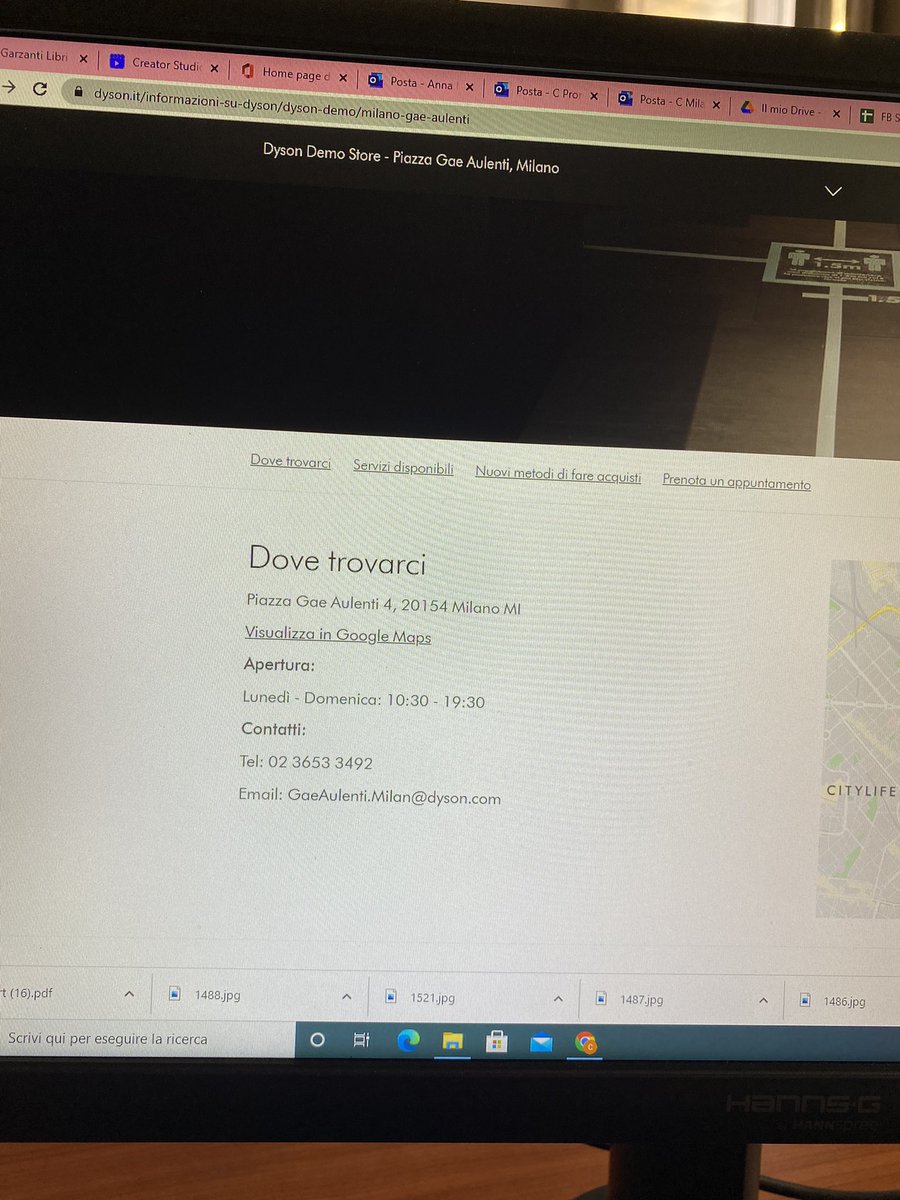Image resolution: width=900 pixels, height=1200 pixels.
Task: Click the Dove trovarci heading
Action: (x=337, y=560)
